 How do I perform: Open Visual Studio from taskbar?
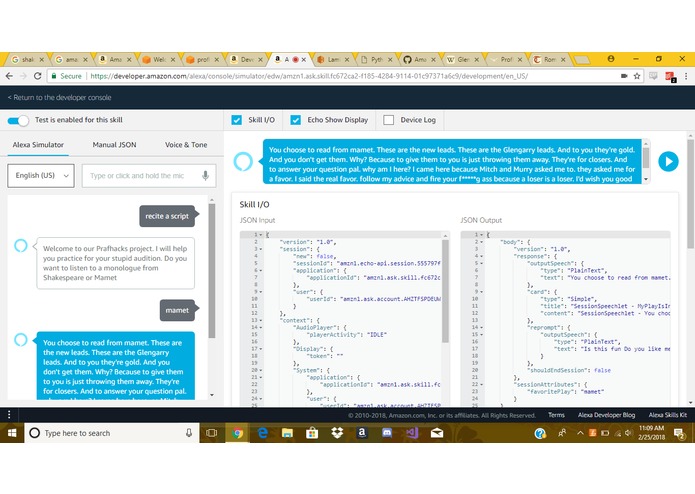coord(412,433)
